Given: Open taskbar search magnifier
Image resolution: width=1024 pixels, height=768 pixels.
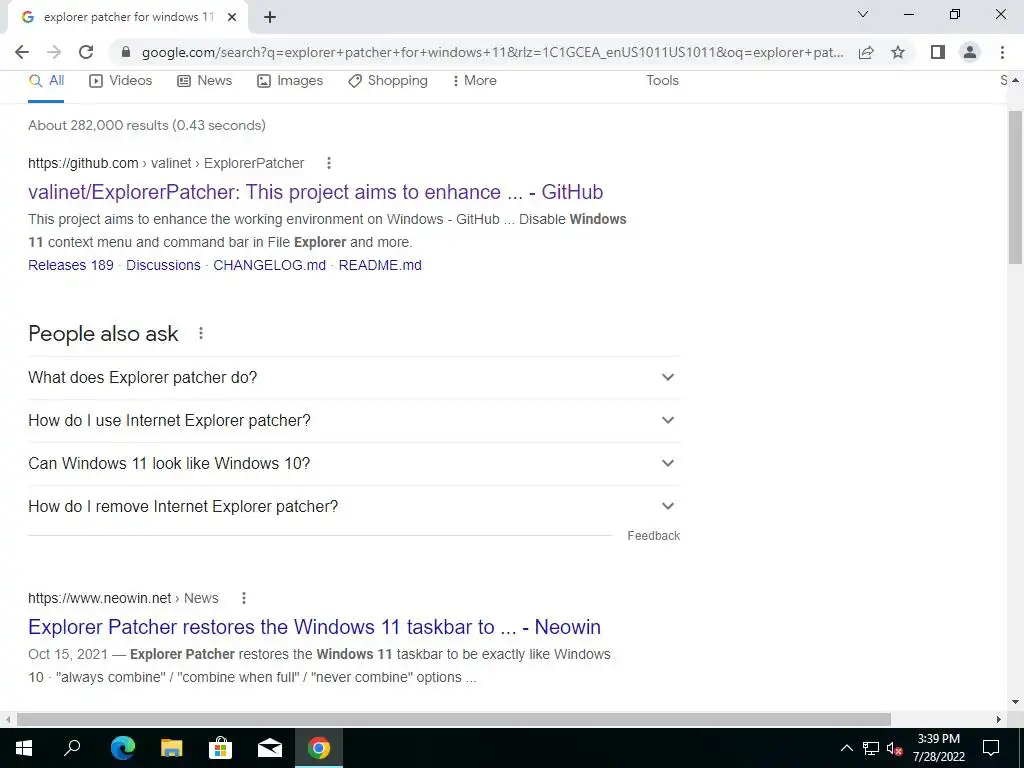Looking at the screenshot, I should pos(72,748).
